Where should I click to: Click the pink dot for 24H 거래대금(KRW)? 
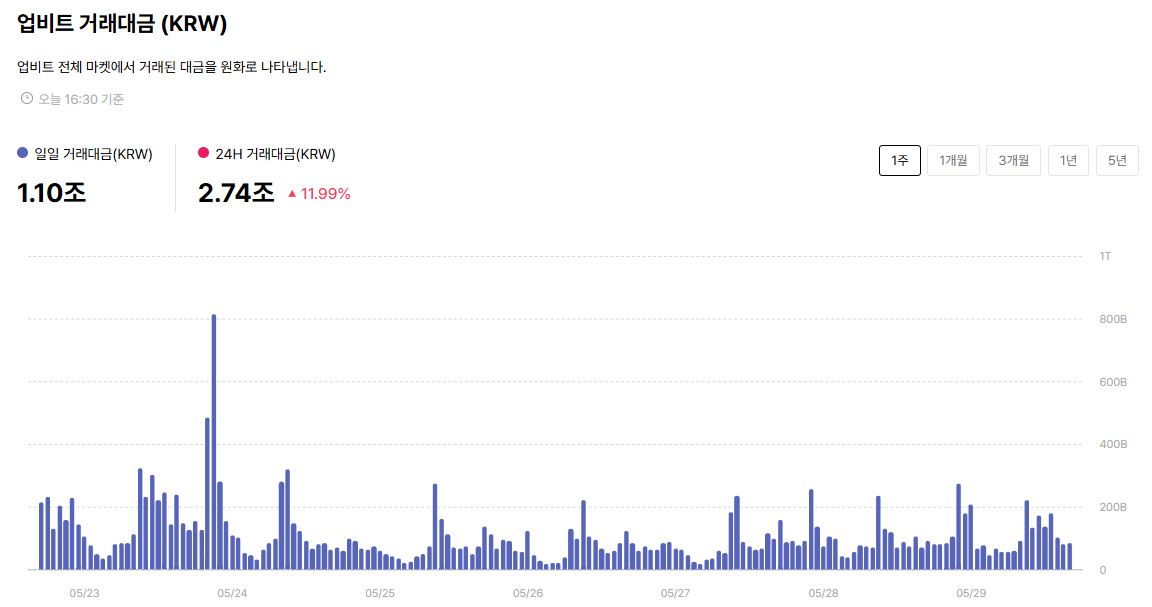pos(204,153)
